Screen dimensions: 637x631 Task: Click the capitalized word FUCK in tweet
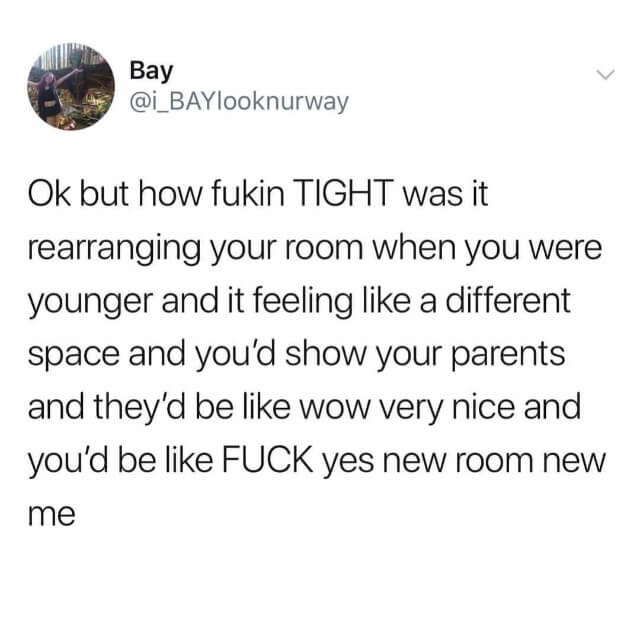pos(267,460)
